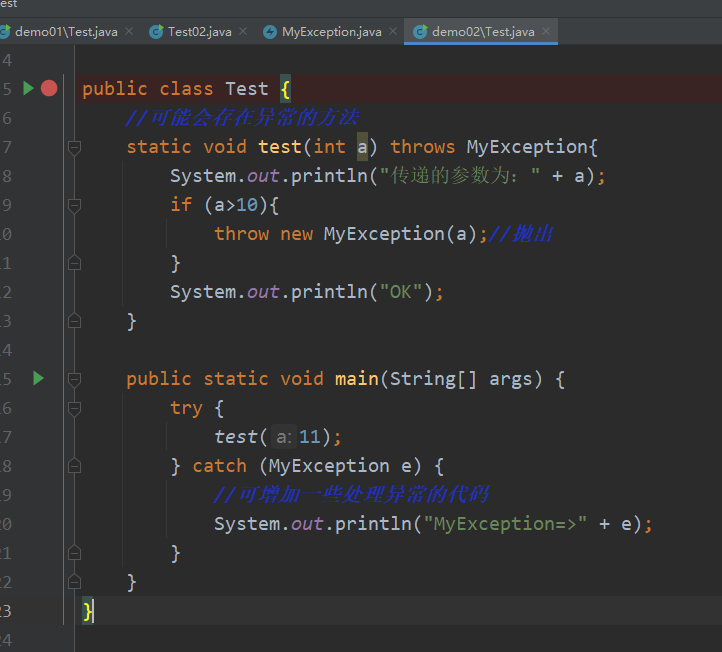Switch to the demo01\Test.java tab
Image resolution: width=722 pixels, height=652 pixels.
[66, 32]
